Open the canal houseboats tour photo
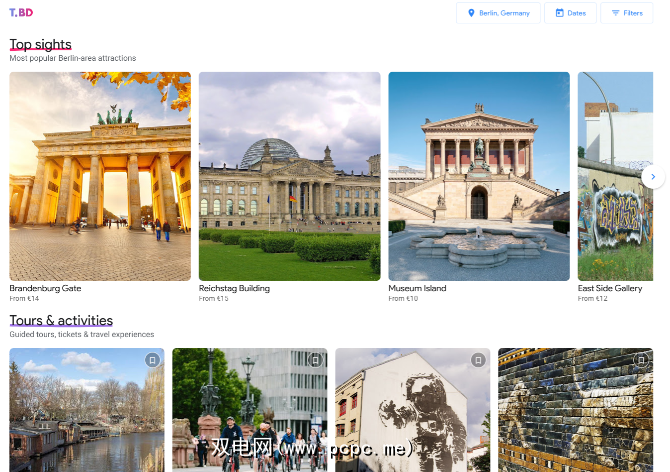Screen dimensions: 670x472 point(87,410)
